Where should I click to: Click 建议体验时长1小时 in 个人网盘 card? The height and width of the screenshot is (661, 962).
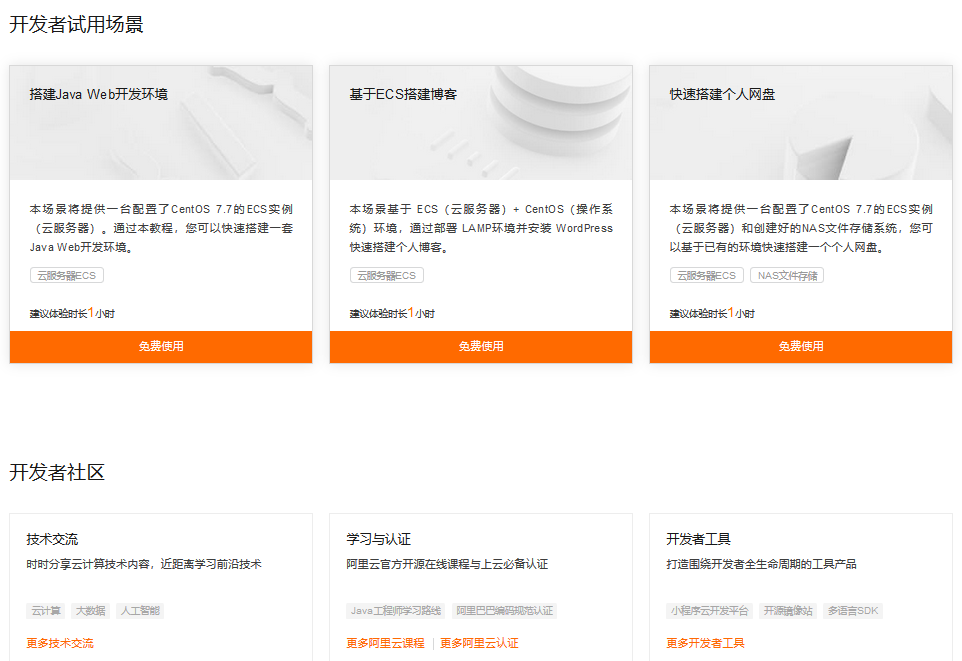712,313
